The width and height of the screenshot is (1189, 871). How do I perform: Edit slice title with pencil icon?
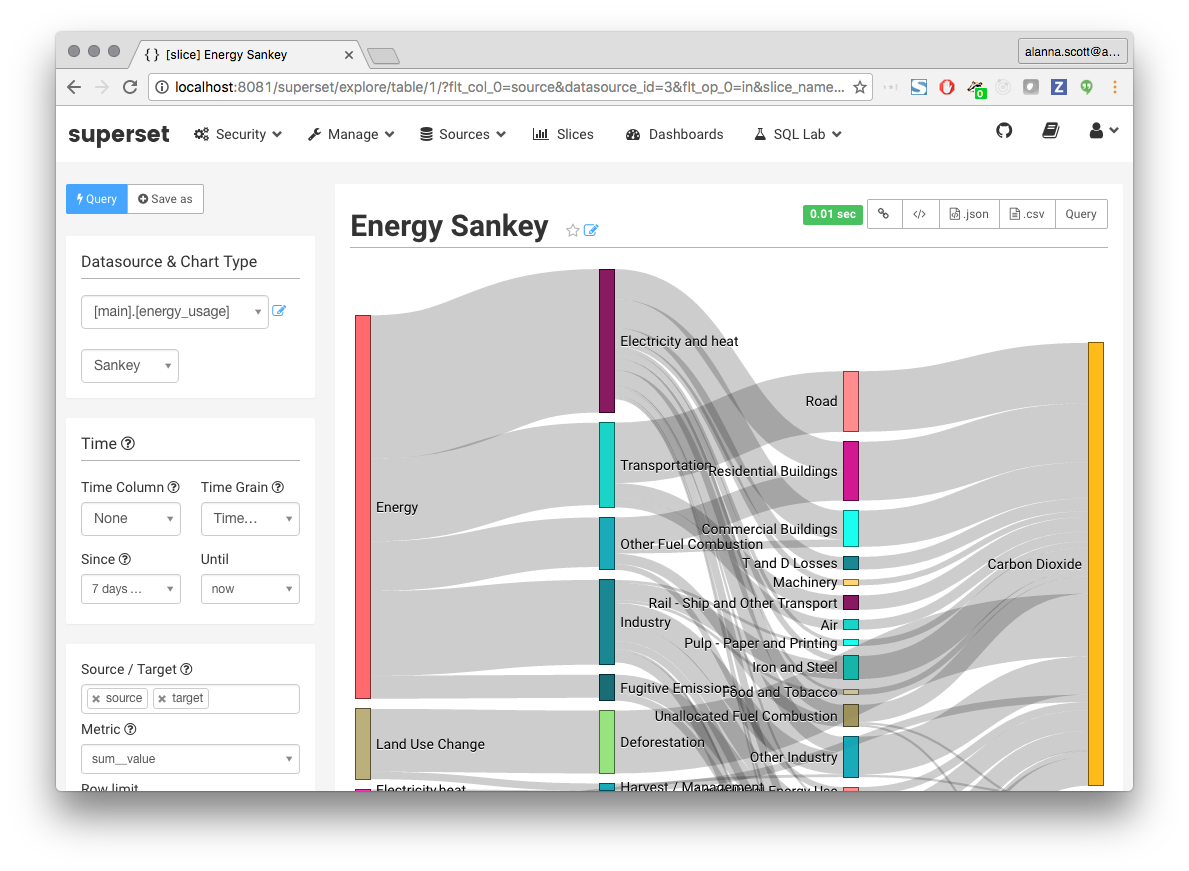(x=591, y=230)
